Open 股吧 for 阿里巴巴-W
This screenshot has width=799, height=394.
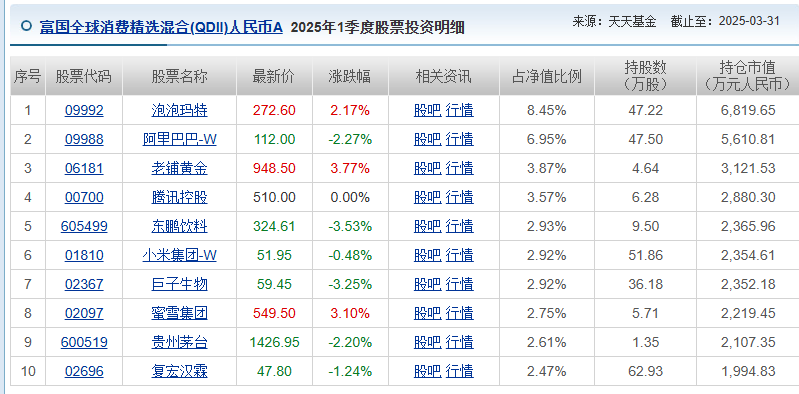click(x=427, y=139)
